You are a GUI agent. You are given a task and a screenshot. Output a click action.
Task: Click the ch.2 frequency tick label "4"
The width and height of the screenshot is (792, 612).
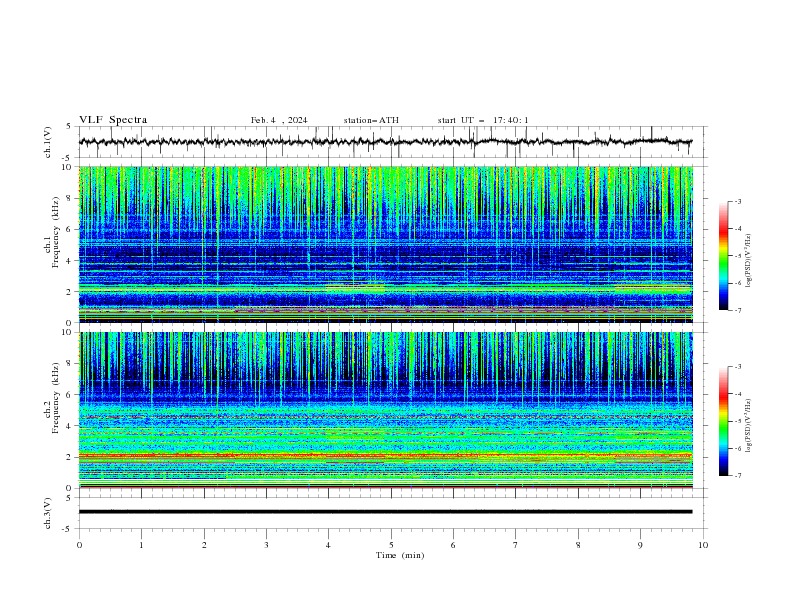(70, 426)
